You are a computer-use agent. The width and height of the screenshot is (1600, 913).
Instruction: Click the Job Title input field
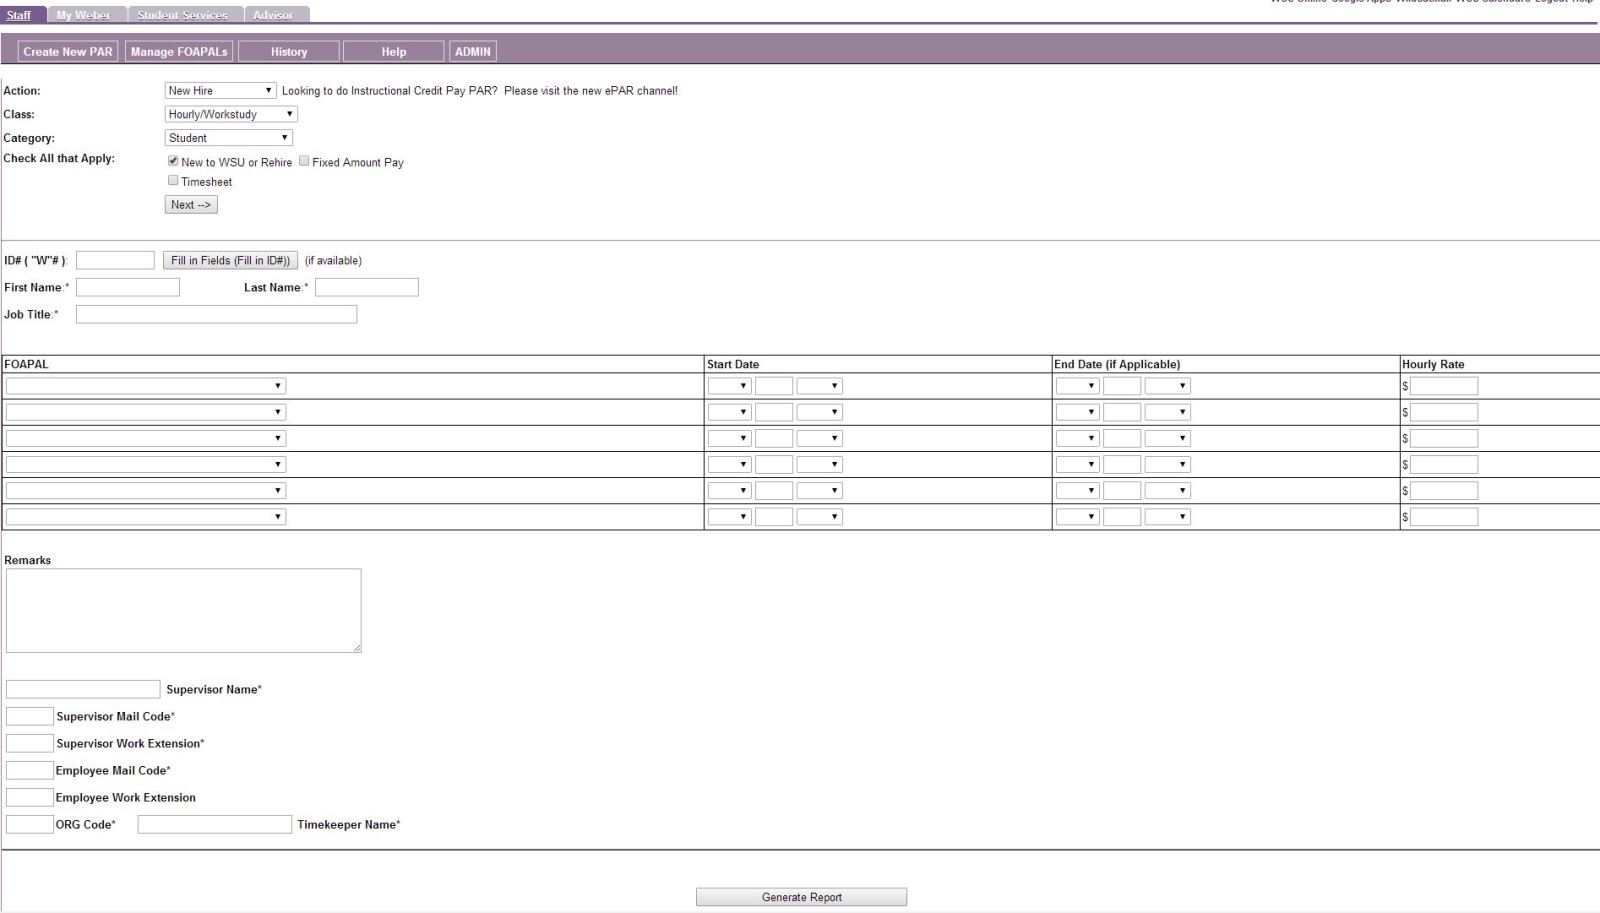click(216, 314)
